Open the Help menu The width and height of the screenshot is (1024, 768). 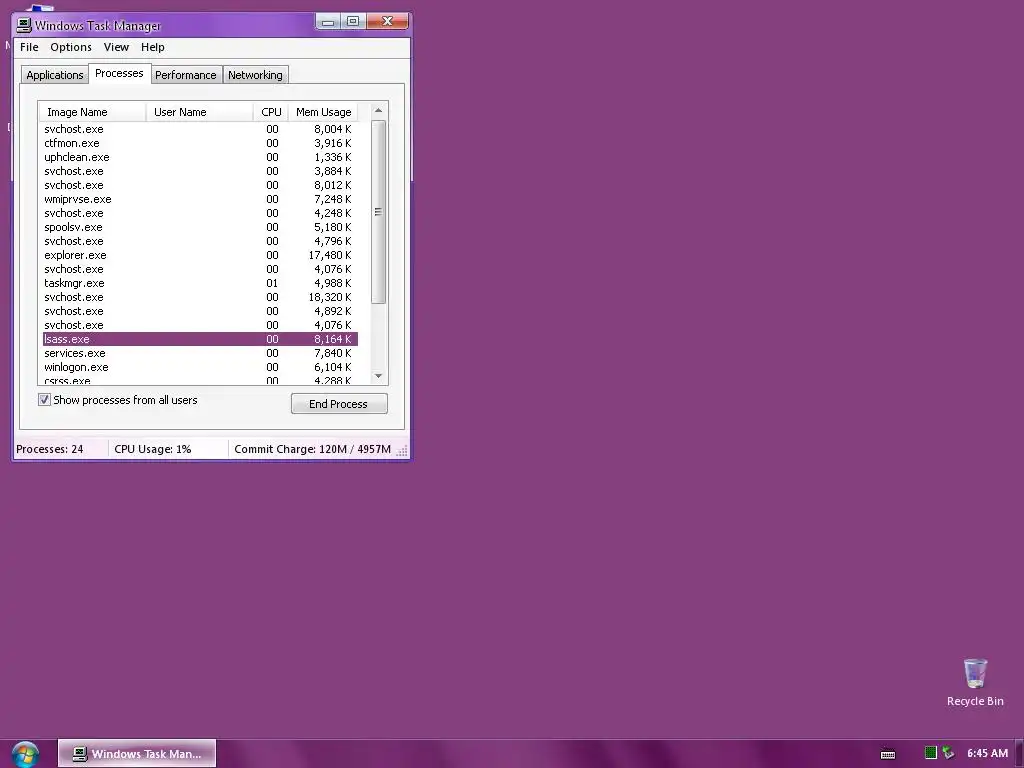click(153, 47)
